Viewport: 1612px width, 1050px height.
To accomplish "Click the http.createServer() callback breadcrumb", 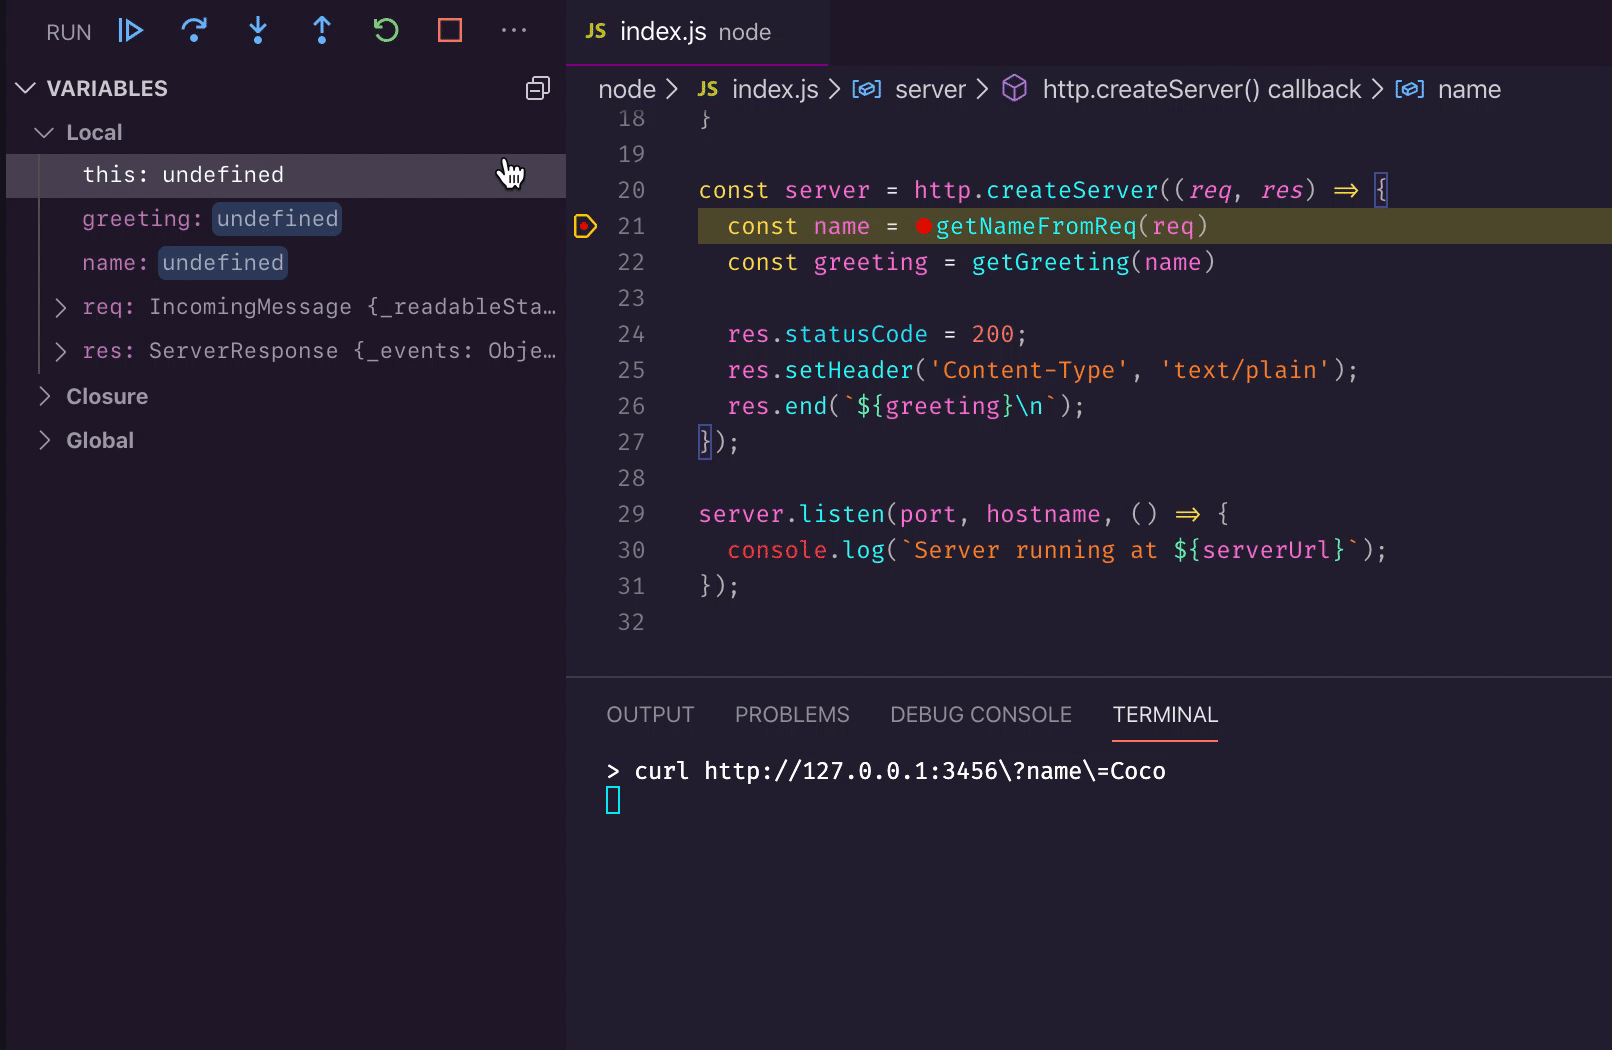I will tap(1200, 90).
